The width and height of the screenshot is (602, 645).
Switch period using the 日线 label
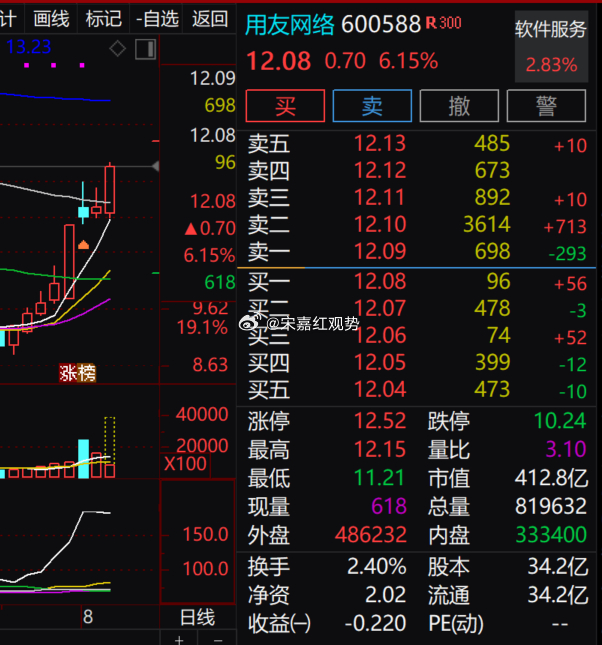[198, 617]
